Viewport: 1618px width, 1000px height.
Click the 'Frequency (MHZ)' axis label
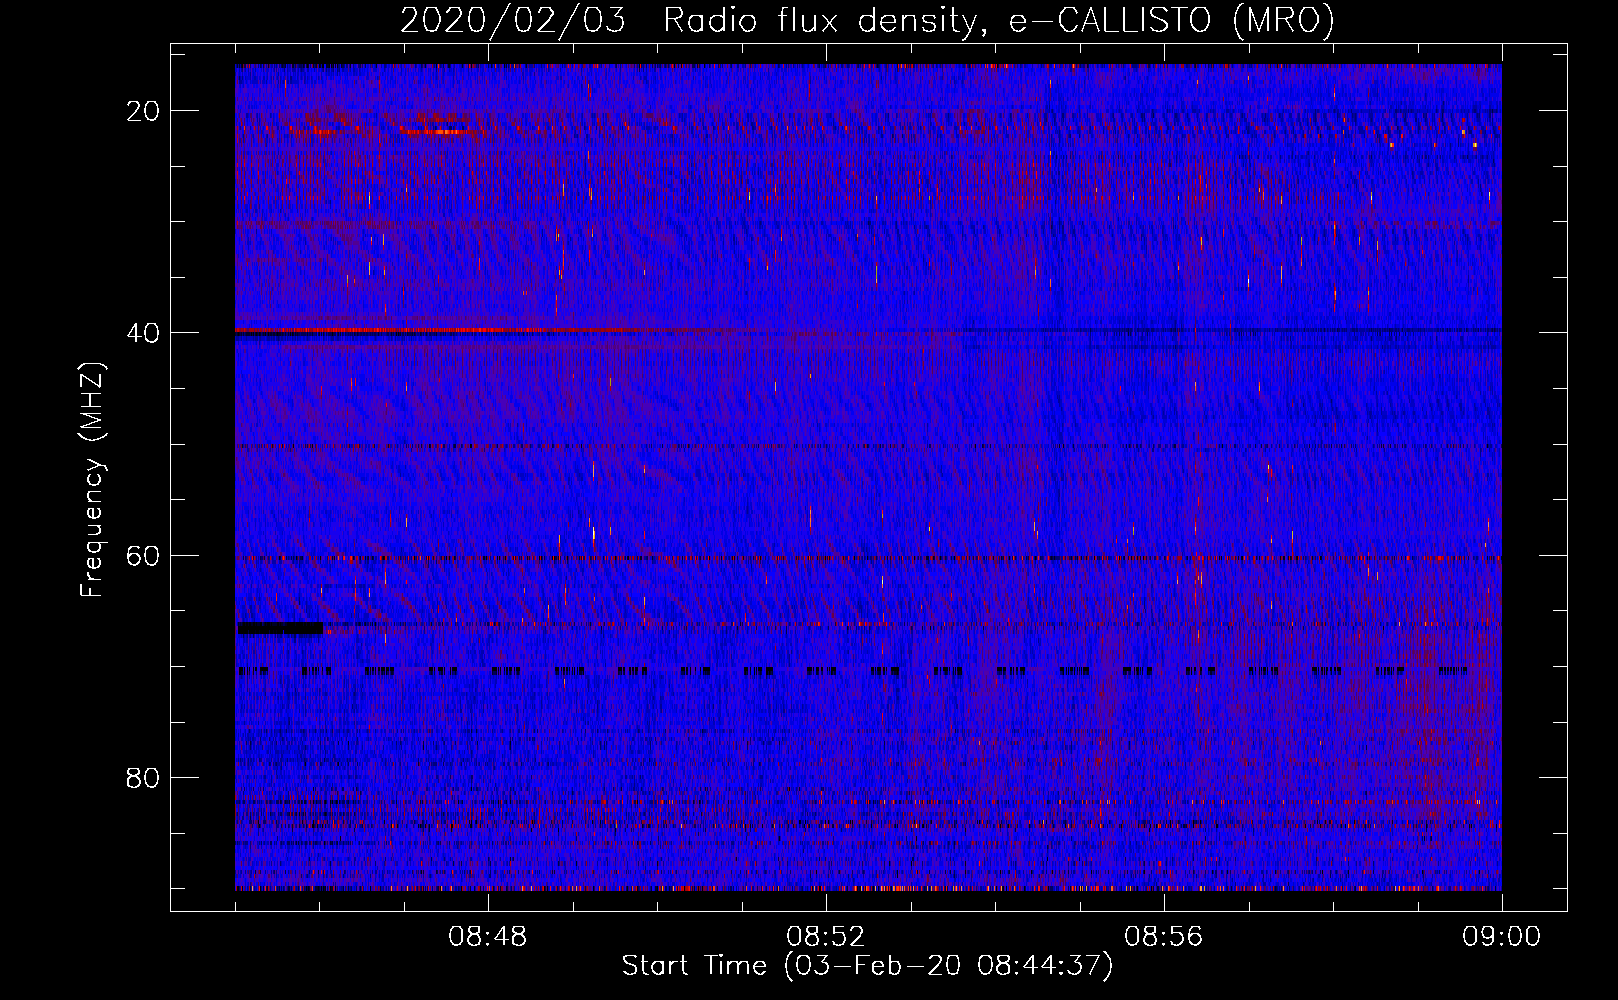pos(91,480)
